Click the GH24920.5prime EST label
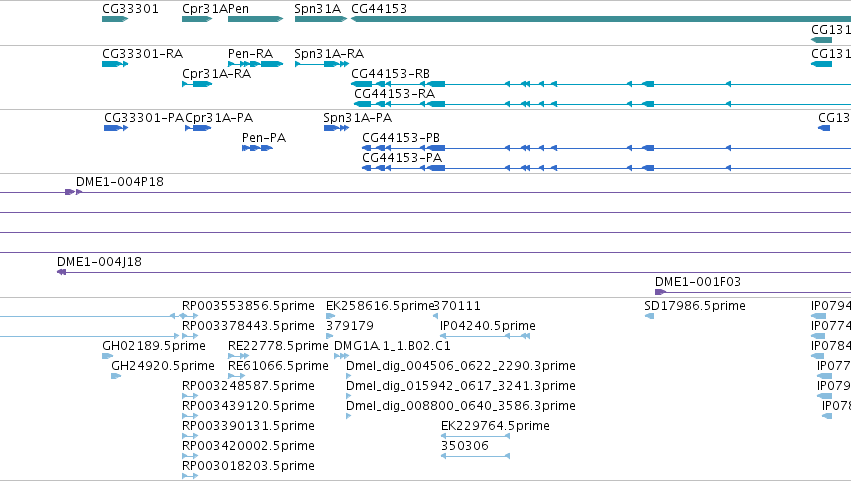 tap(163, 366)
